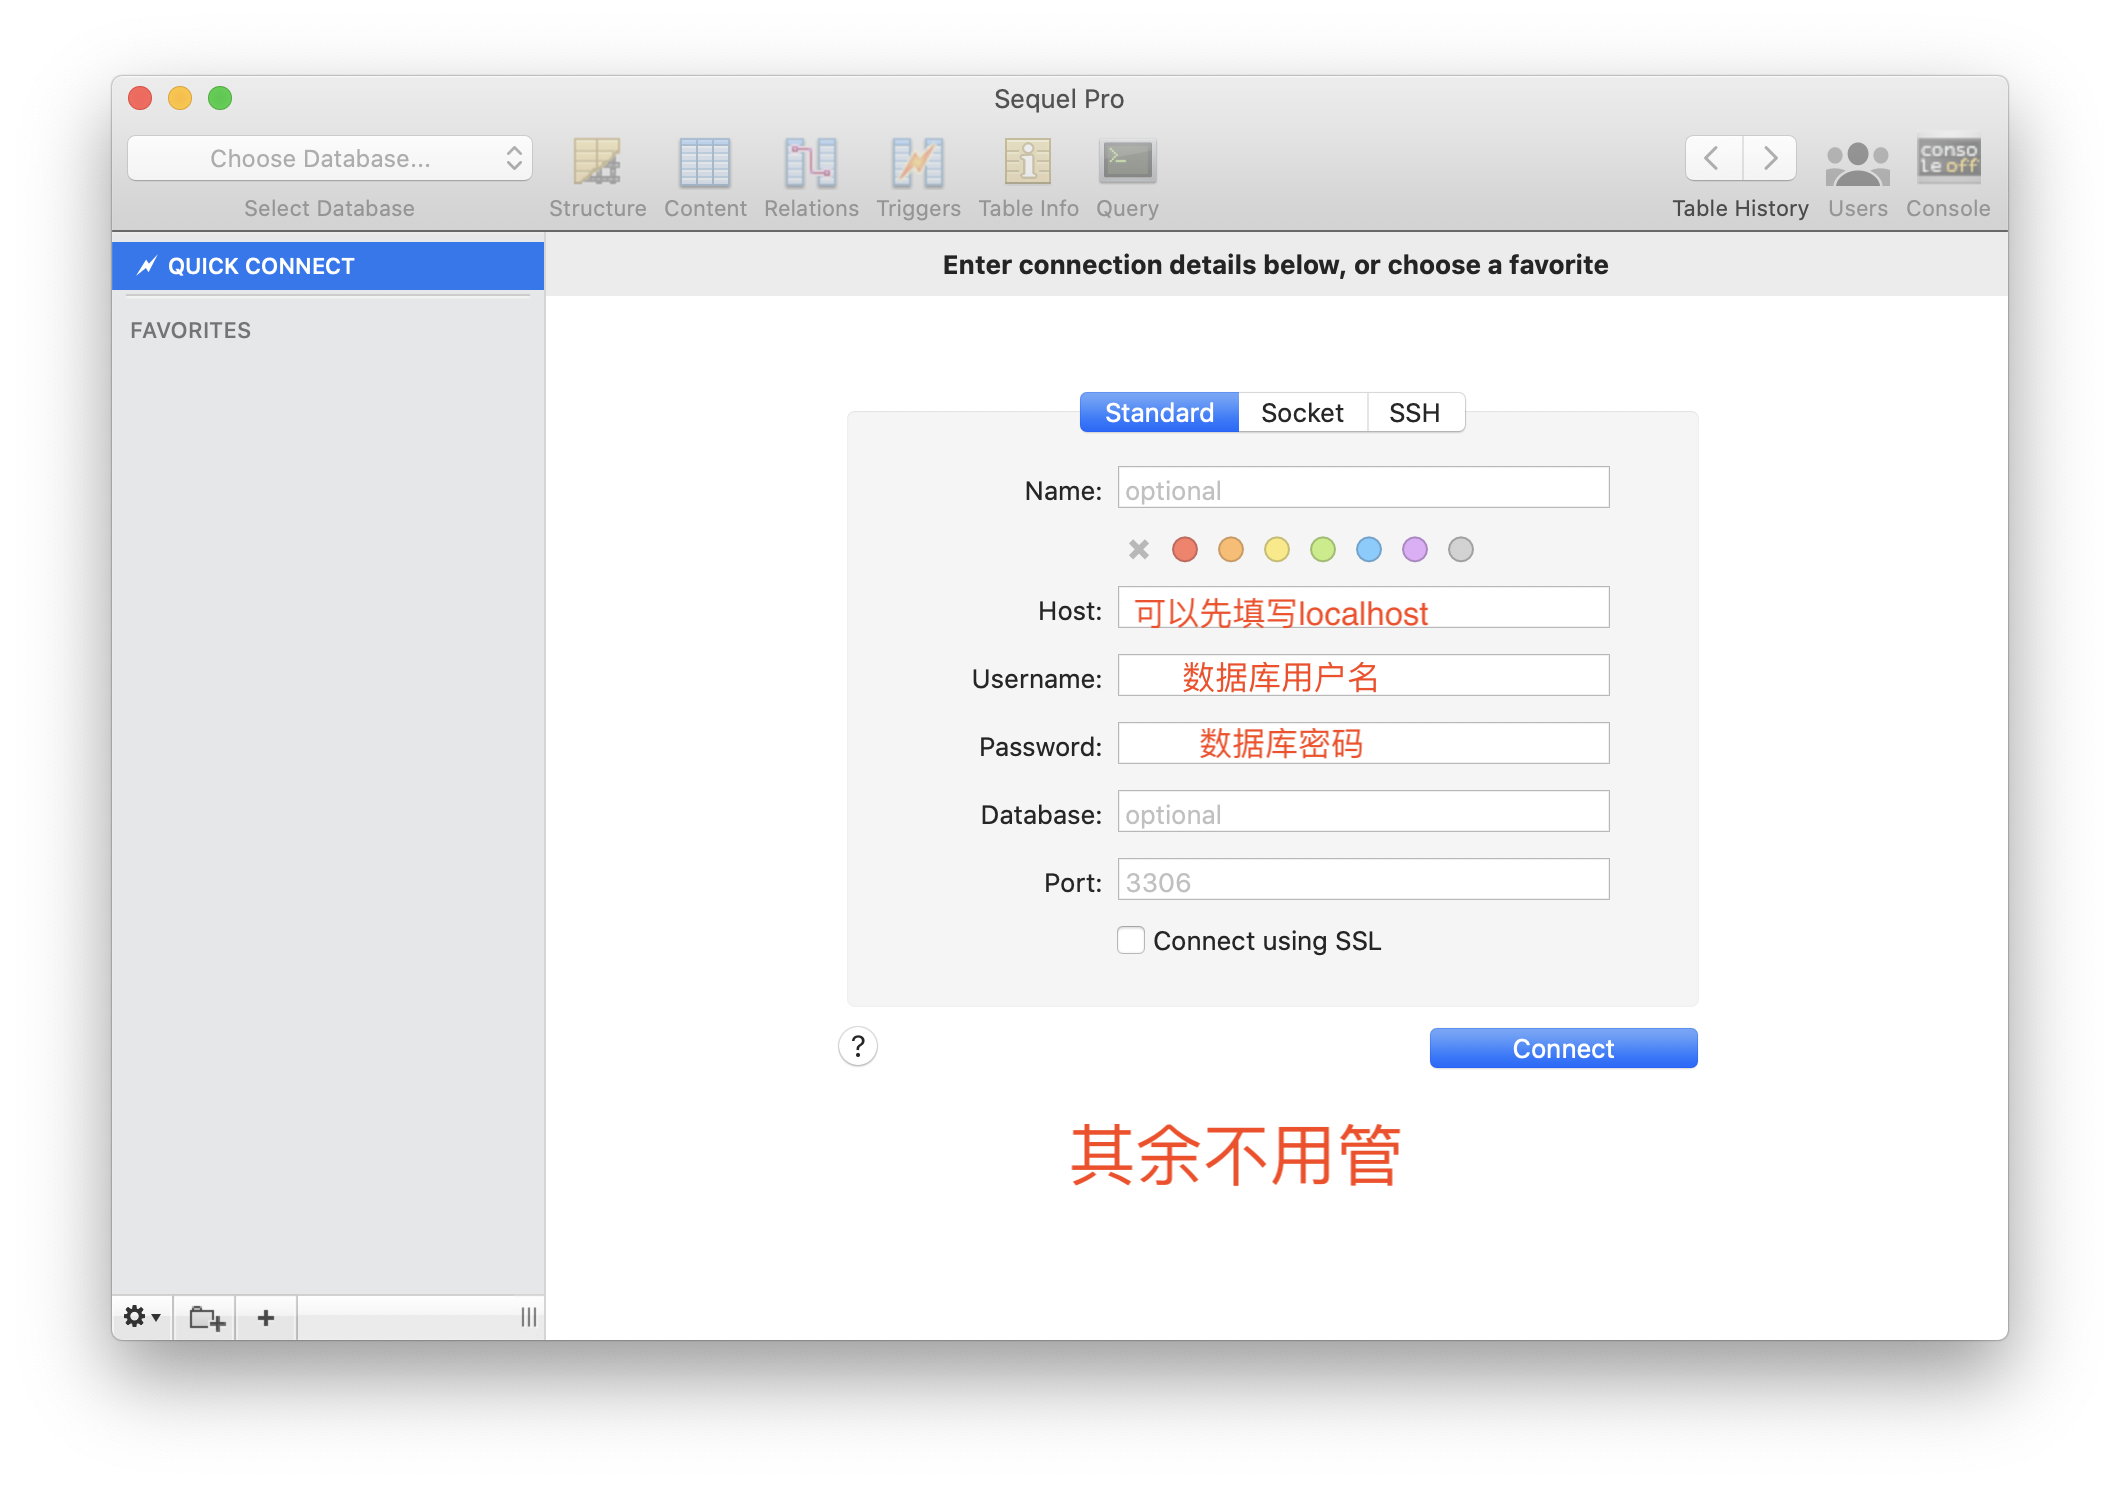Screen dimensions: 2120x1488
Task: Select the blue favorite color dot
Action: click(x=1368, y=549)
